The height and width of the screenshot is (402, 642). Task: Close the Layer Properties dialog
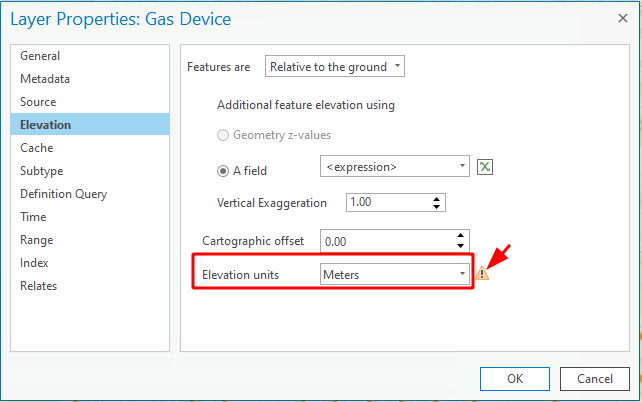pyautogui.click(x=623, y=18)
